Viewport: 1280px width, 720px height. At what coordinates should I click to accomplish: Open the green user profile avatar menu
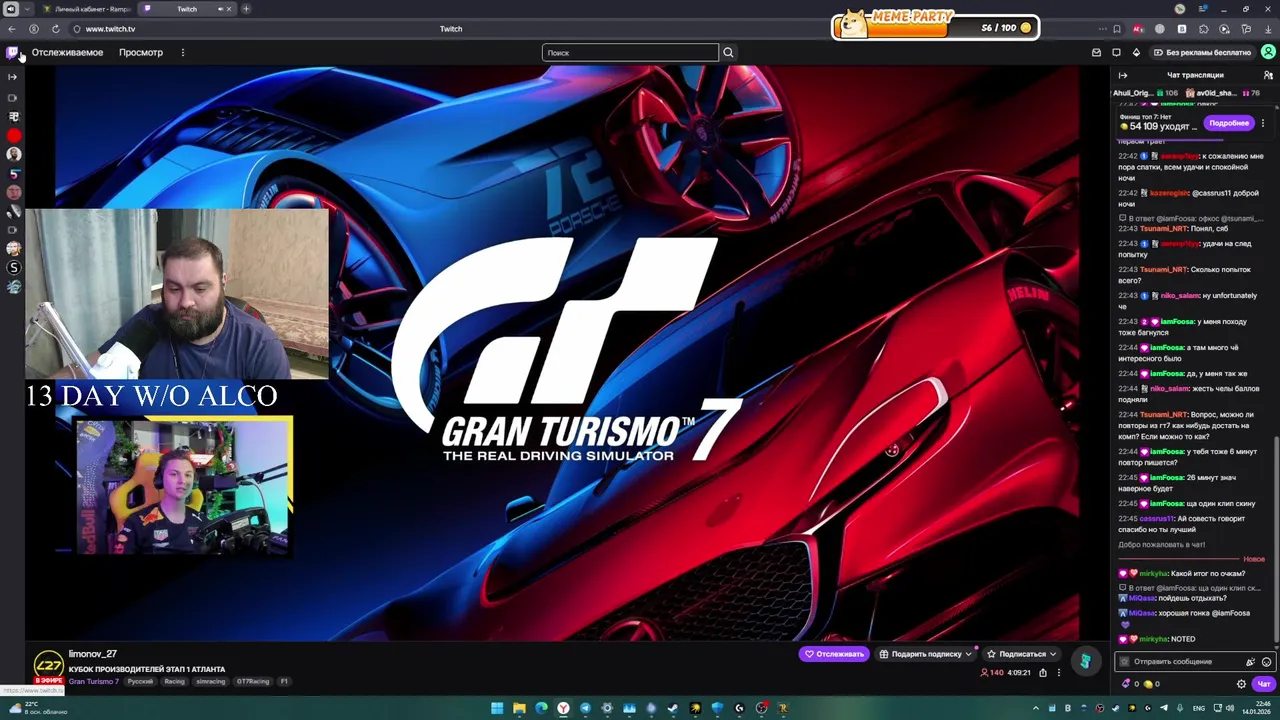[1268, 52]
